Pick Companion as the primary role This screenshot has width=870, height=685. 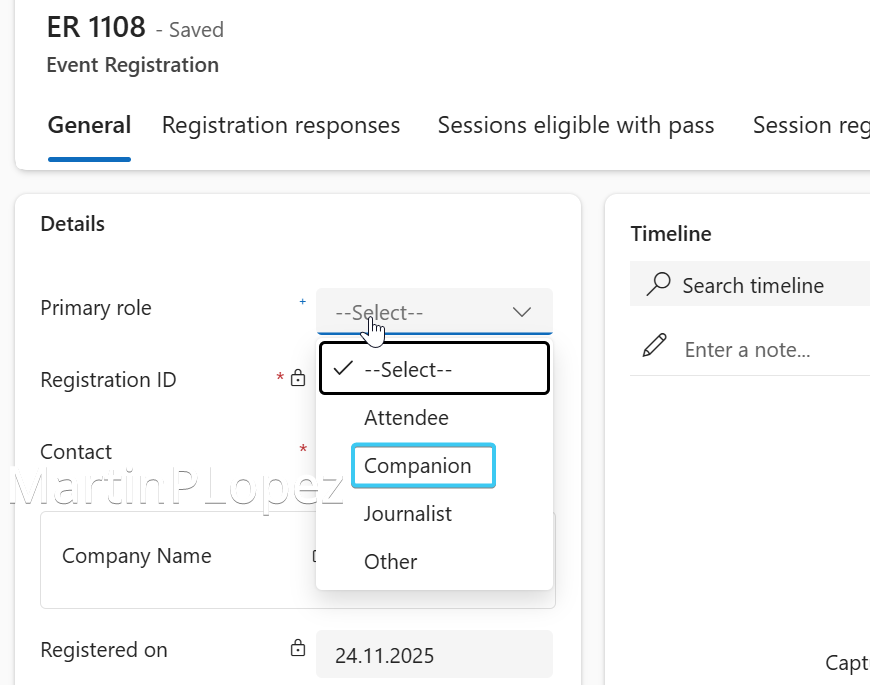418,466
